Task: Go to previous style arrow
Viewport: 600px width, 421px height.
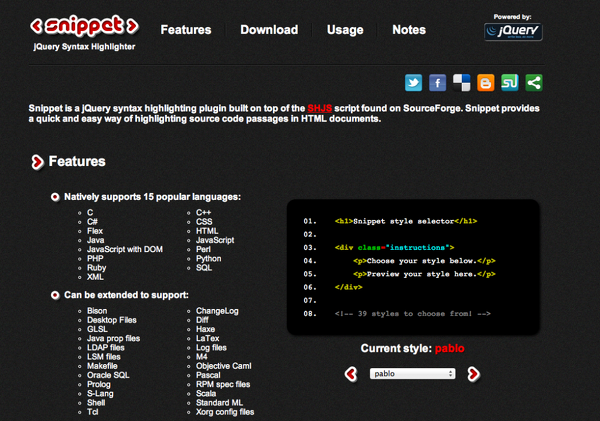Action: tap(351, 374)
